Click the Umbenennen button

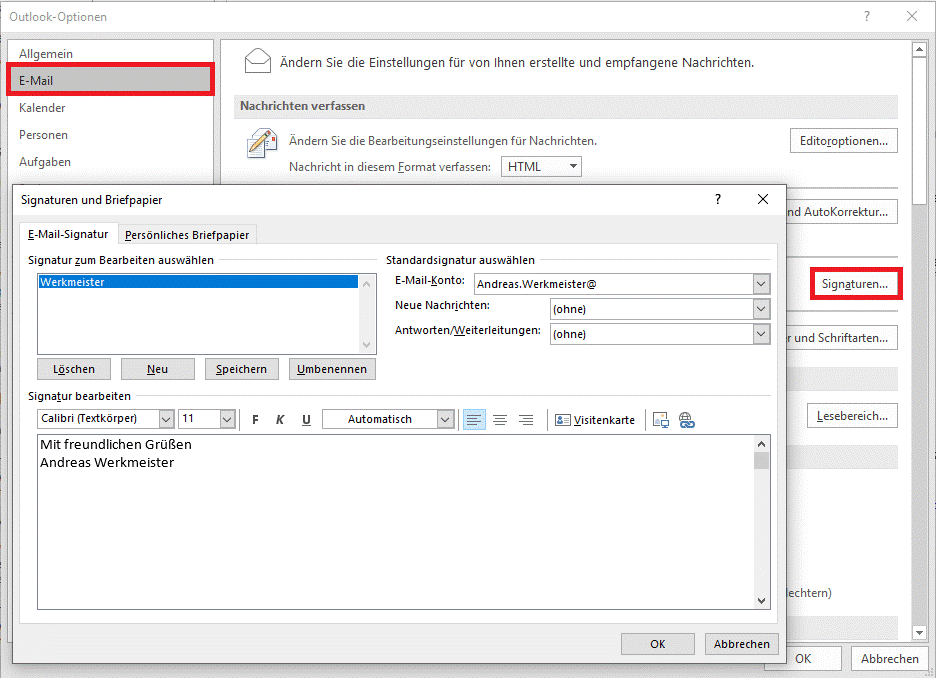[x=332, y=369]
